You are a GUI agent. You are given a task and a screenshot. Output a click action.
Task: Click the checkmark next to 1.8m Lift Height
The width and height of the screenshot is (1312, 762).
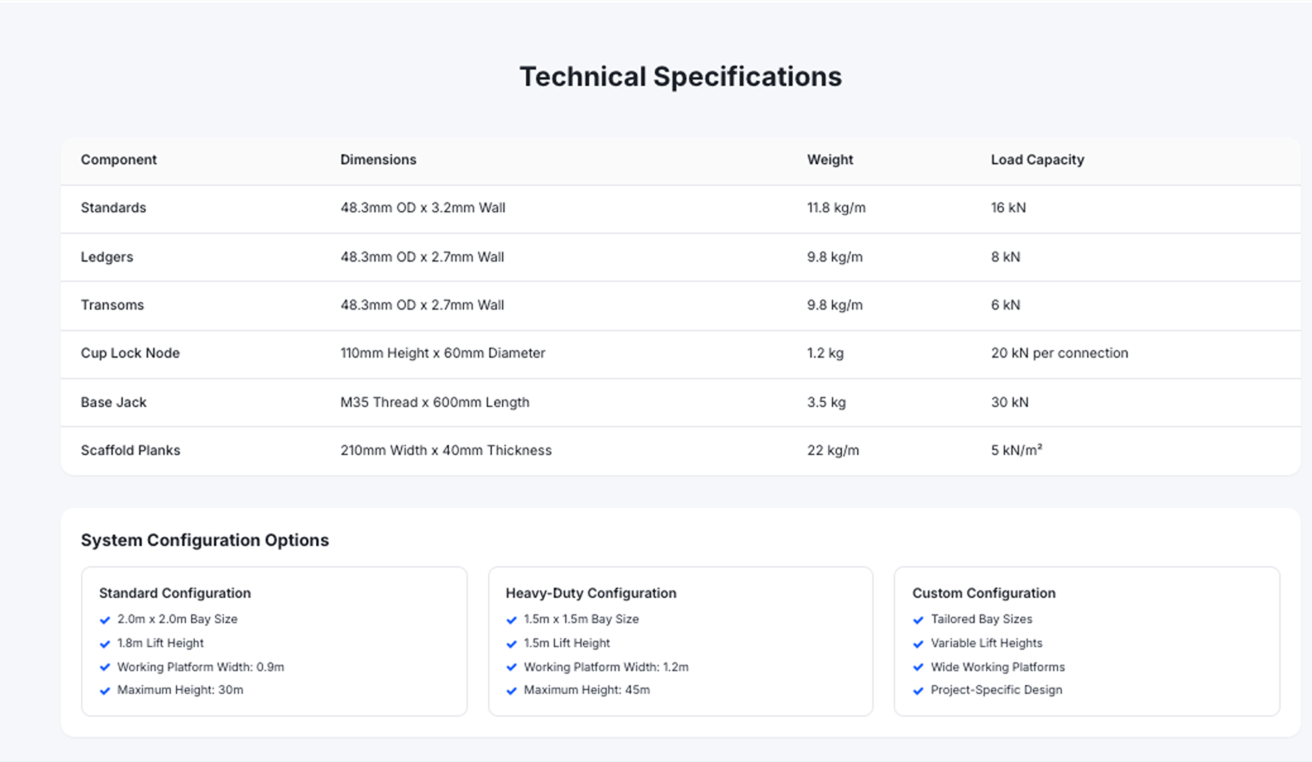click(x=106, y=644)
